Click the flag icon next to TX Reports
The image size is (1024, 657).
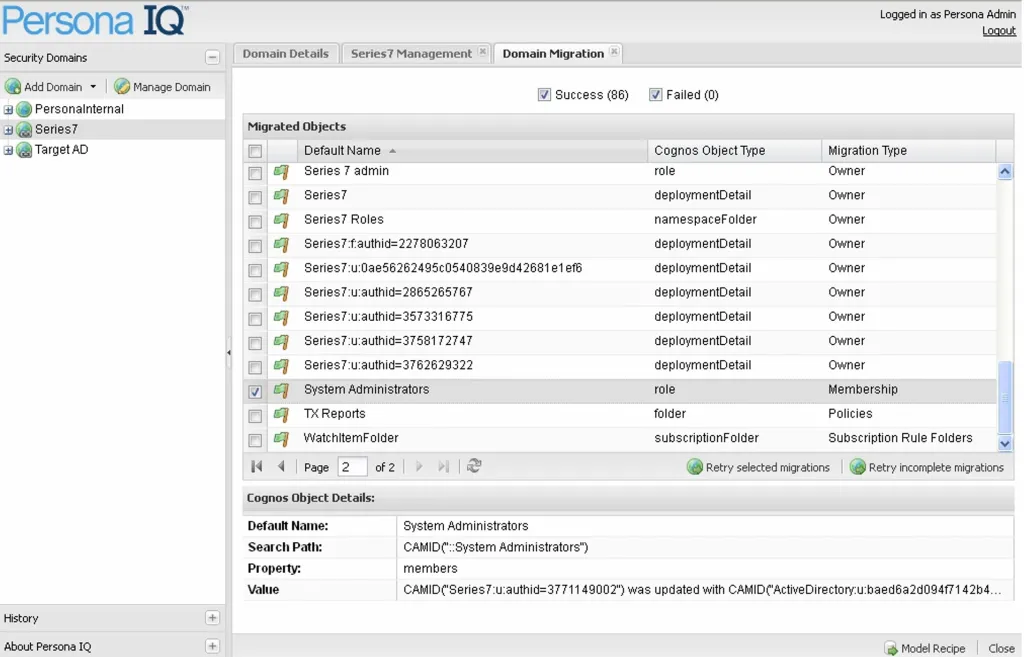tap(281, 414)
